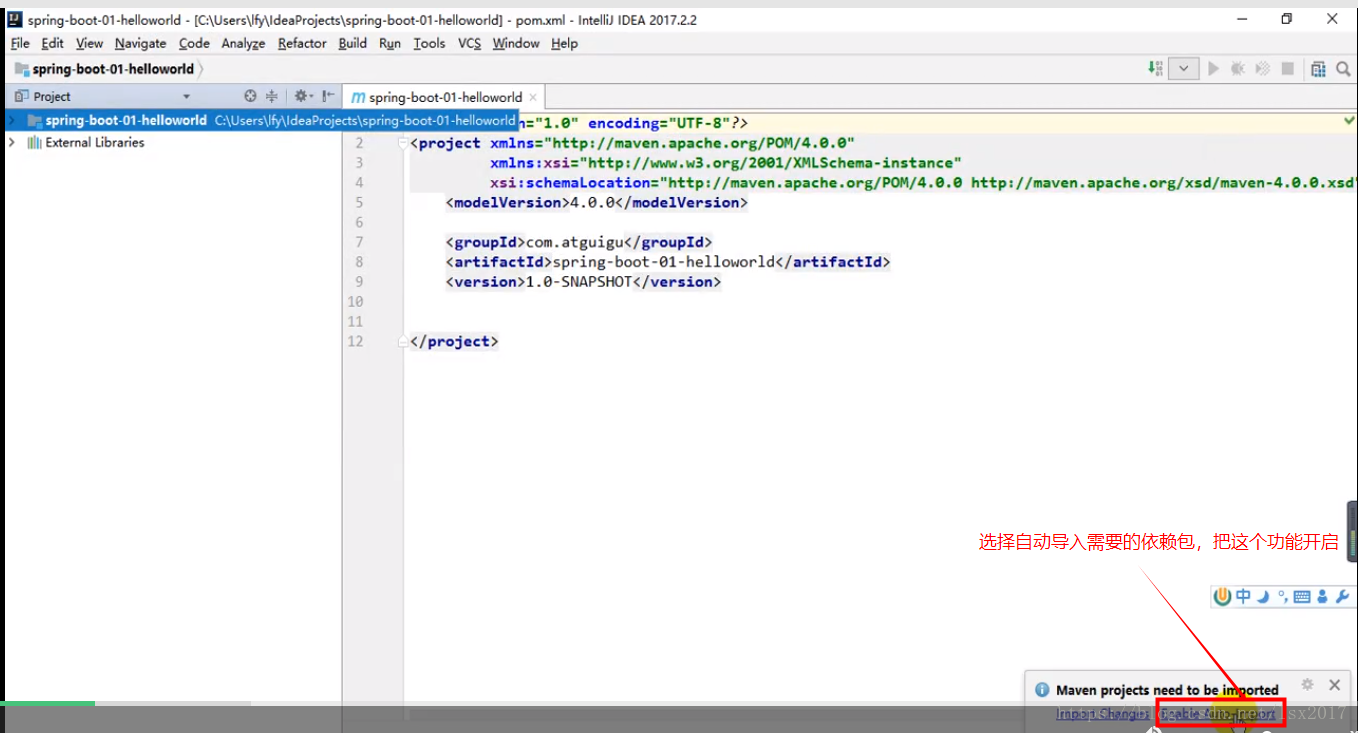This screenshot has width=1358, height=733.
Task: Click the Project tool window title
Action: pos(52,97)
